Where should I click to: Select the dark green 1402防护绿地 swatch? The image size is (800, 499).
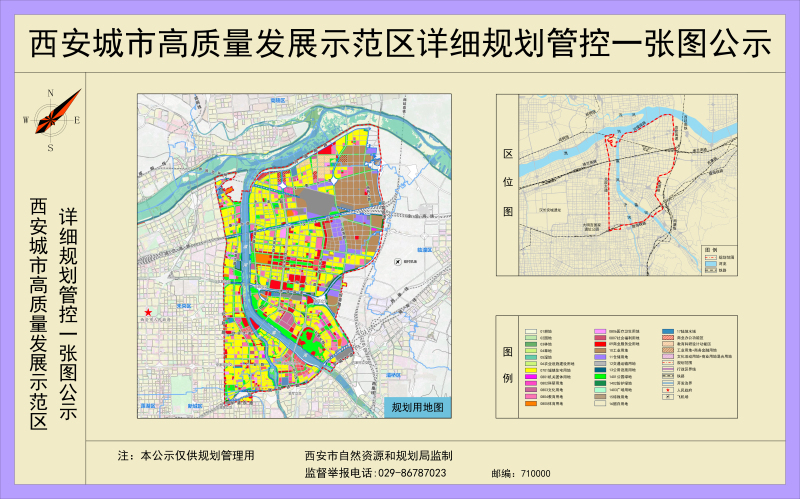[600, 383]
